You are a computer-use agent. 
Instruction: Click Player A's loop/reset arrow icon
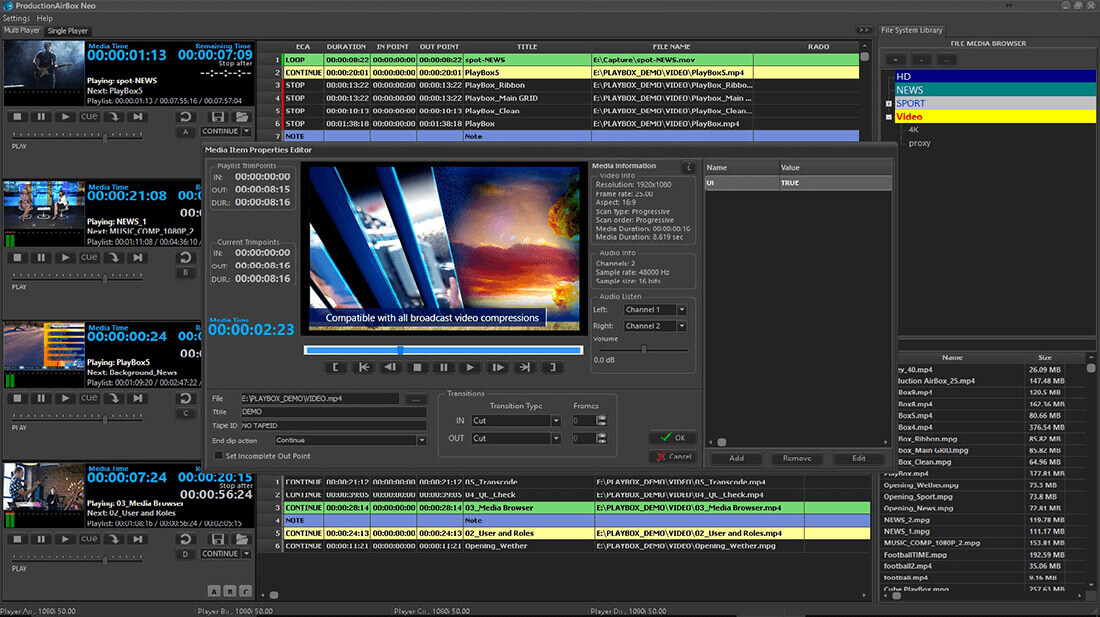coord(185,117)
